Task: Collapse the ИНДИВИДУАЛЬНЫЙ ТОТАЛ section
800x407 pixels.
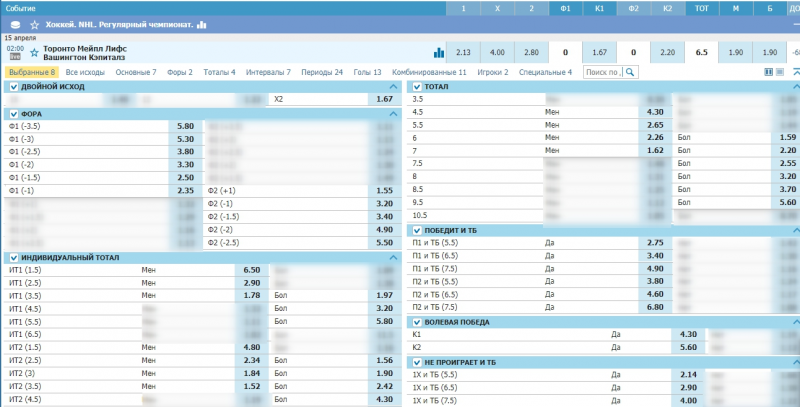Action: [x=394, y=257]
